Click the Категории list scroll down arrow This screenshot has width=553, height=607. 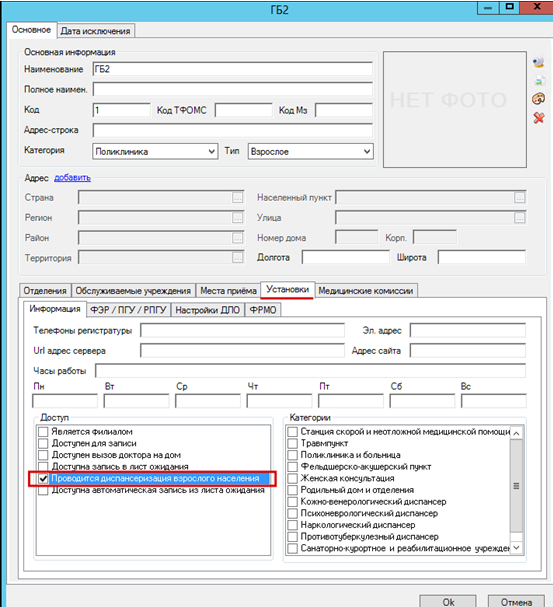(516, 548)
